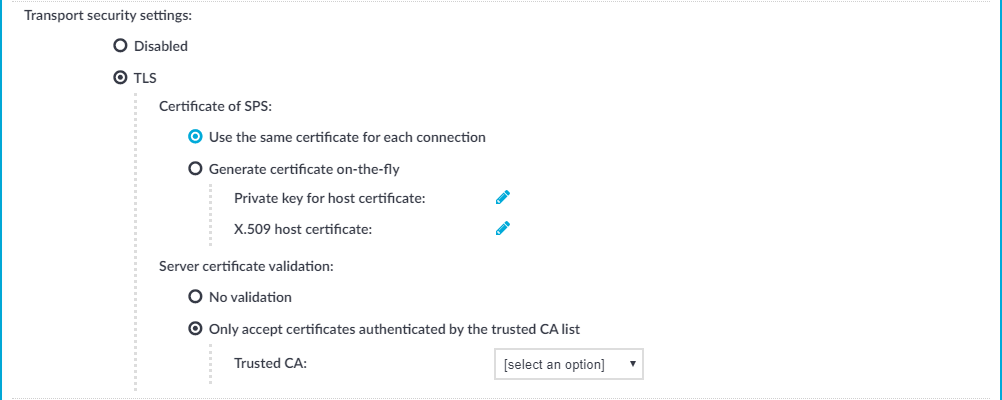Pick Only accept certificates authenticated radio button
This screenshot has width=1002, height=400.
click(x=195, y=329)
